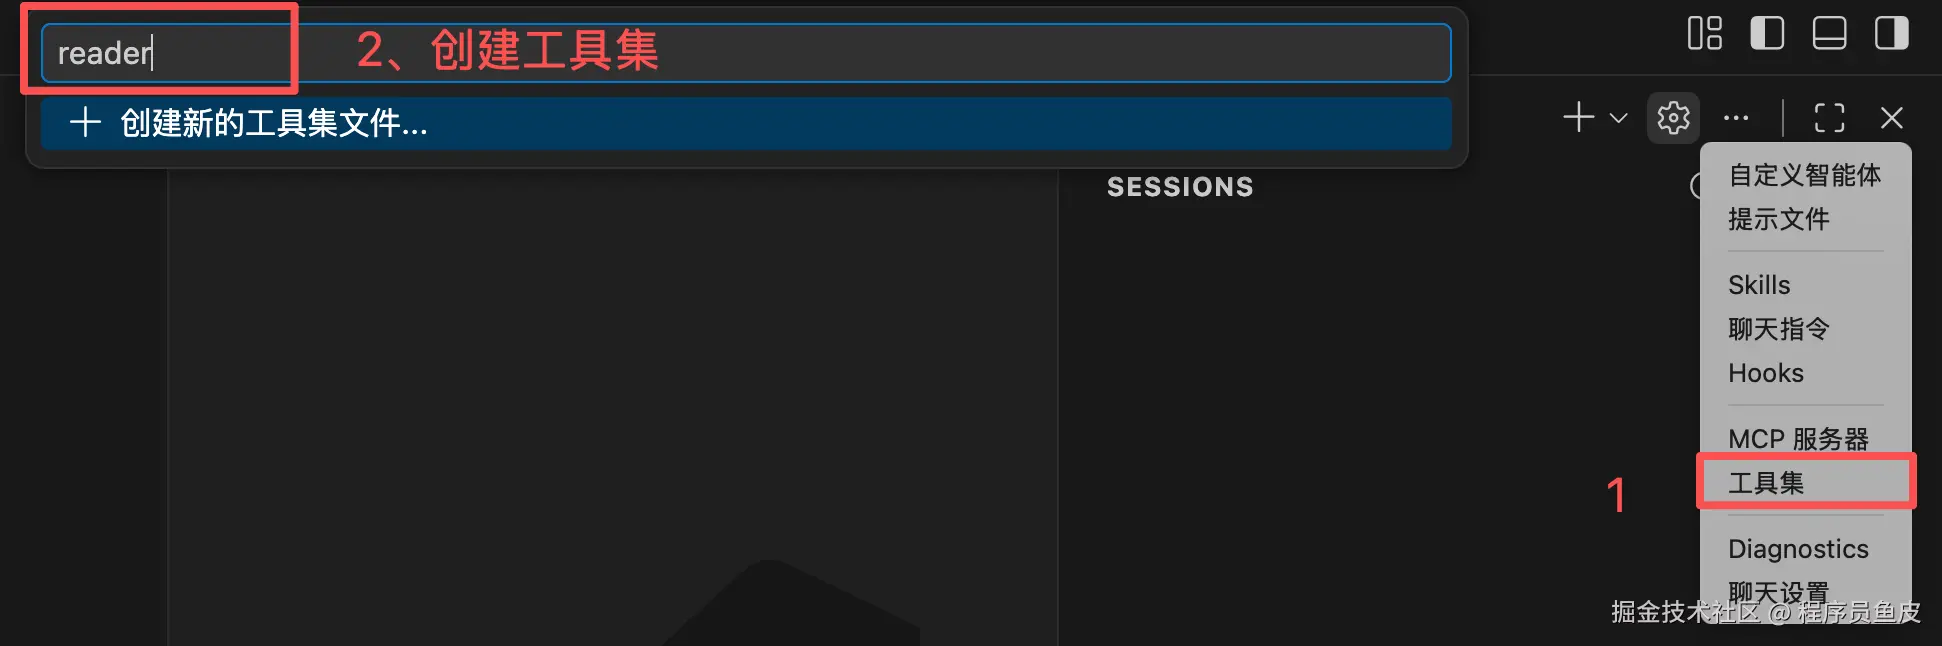Toggle the bottom panel visibility
The height and width of the screenshot is (646, 1942).
point(1829,33)
